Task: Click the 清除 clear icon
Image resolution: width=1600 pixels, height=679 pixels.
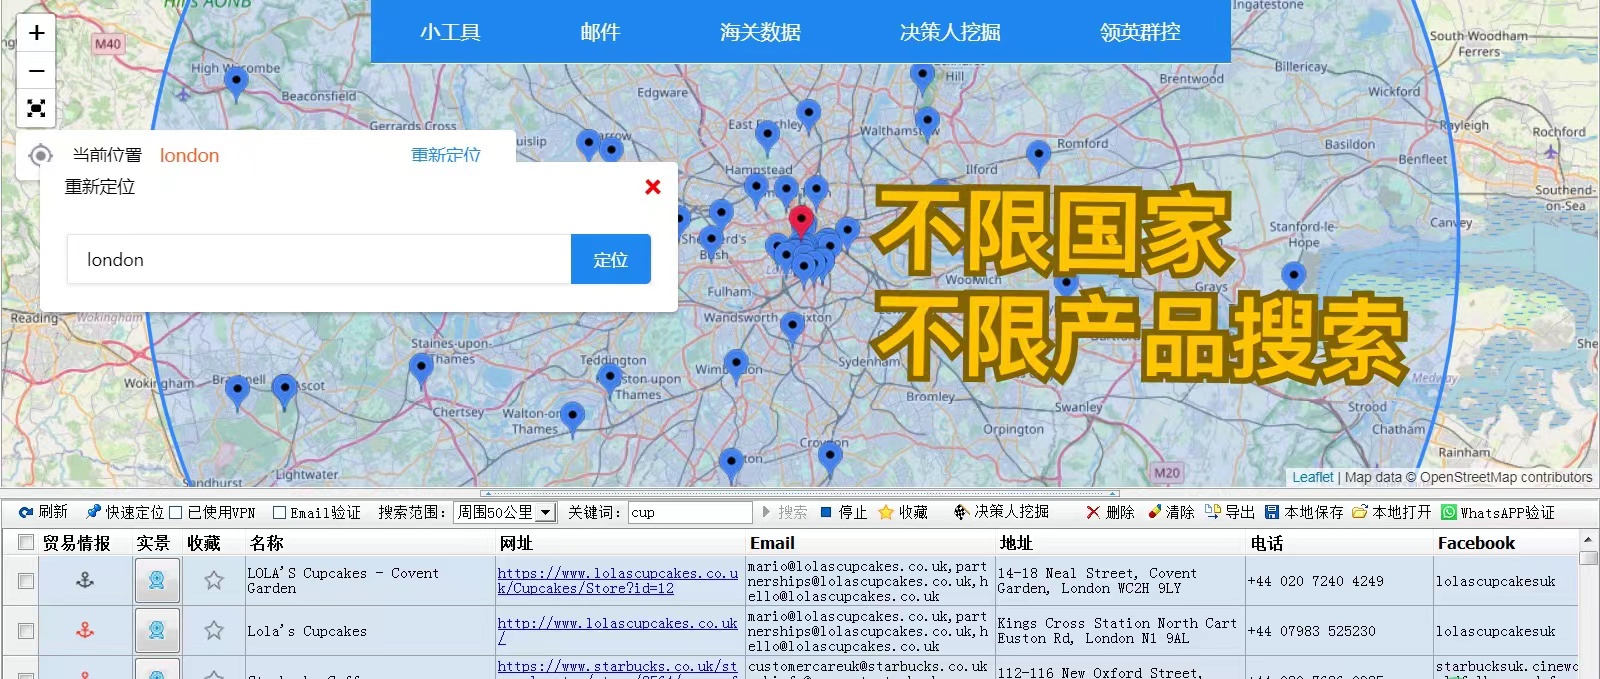Action: tap(1155, 512)
